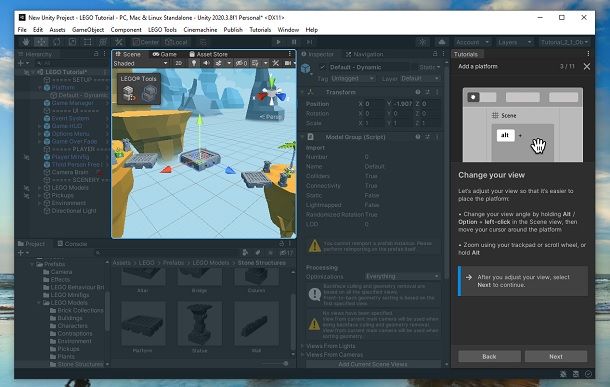
Task: Open the LEGO Tools menu
Action: coord(162,30)
